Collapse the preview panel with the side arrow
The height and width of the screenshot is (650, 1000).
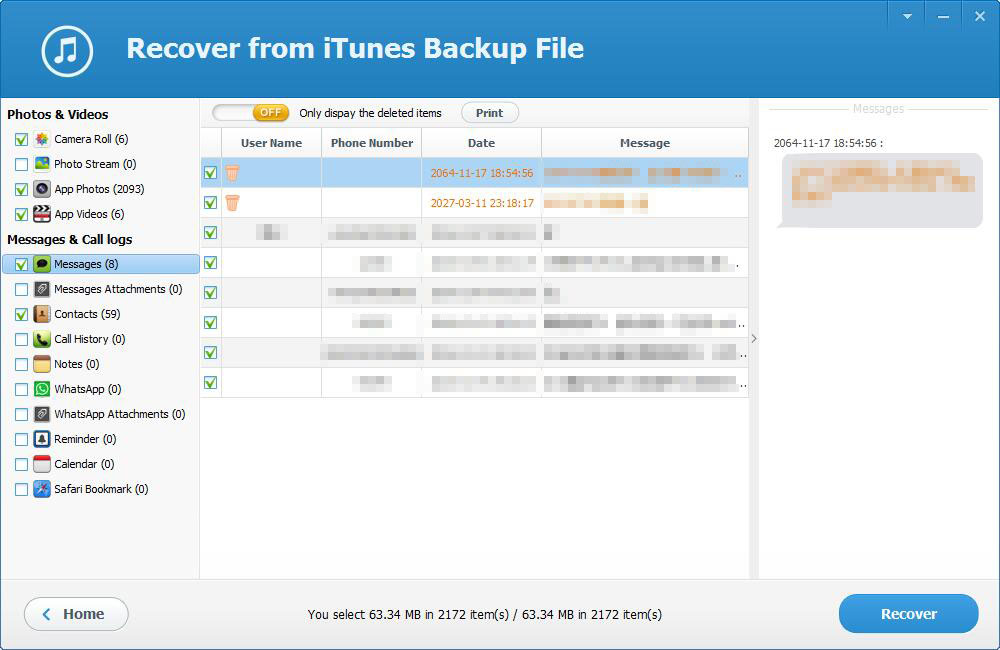(754, 339)
